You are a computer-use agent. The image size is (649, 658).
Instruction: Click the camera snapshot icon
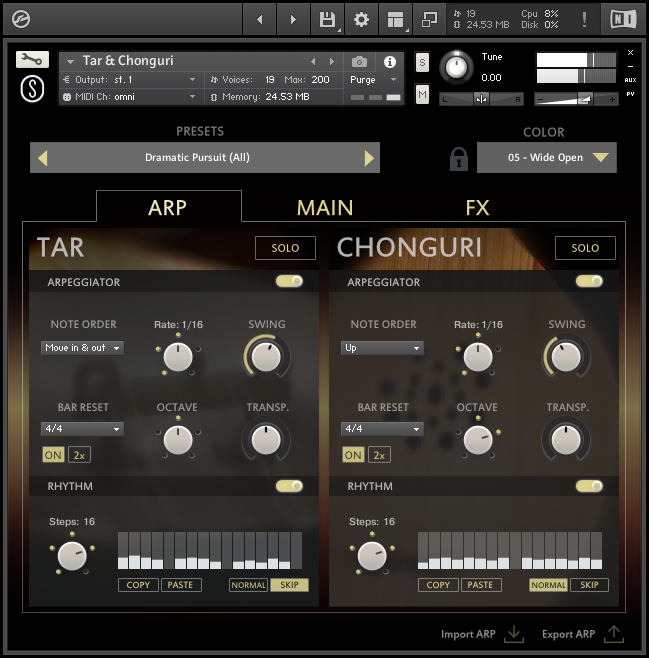point(360,62)
